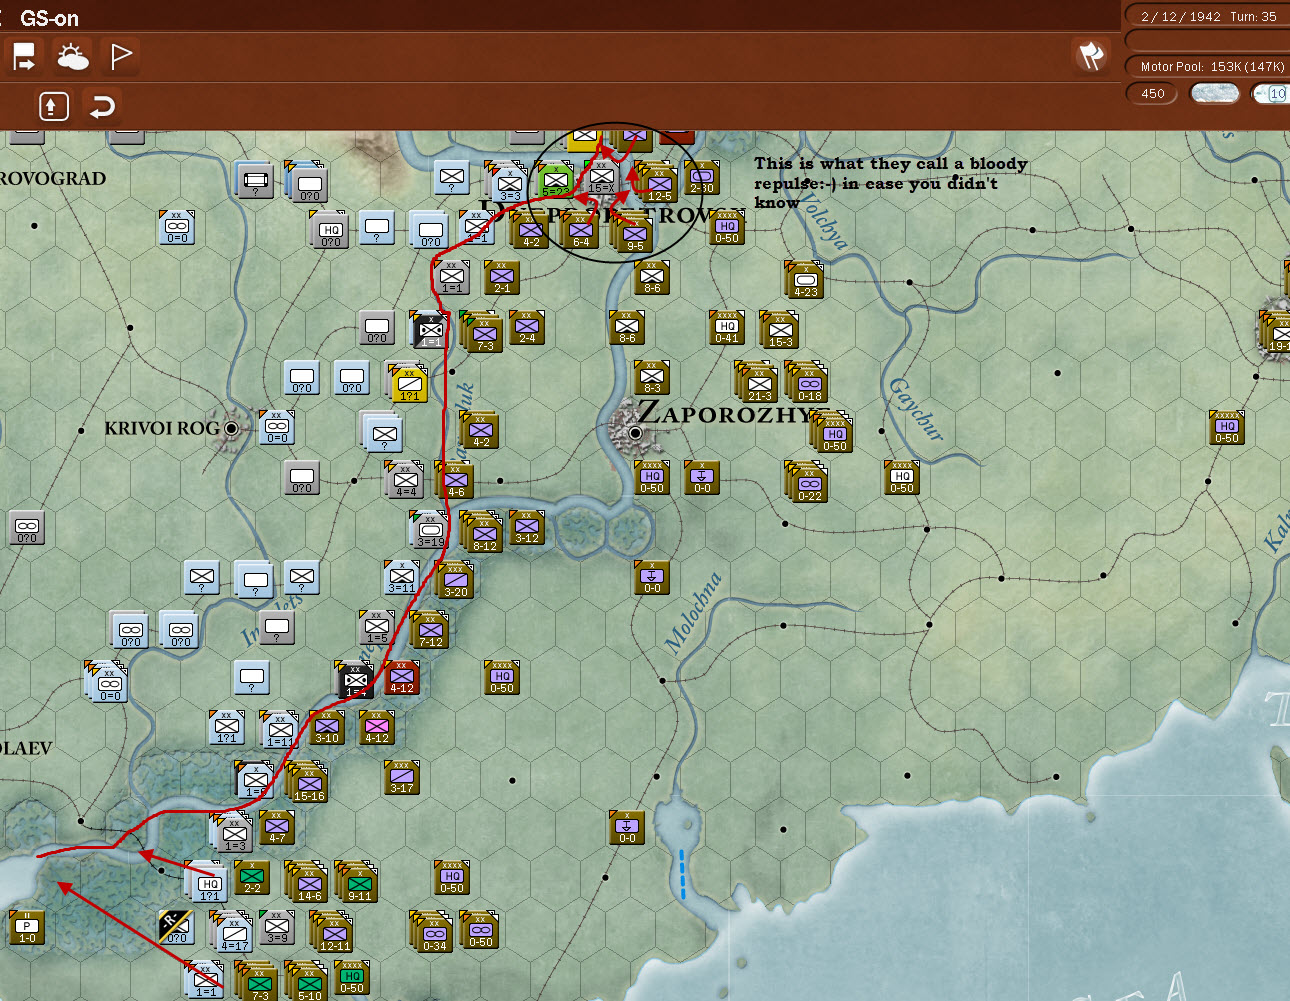Select the green 9-11 infantry stack
Screen dimensions: 1290x1001
(x=359, y=884)
